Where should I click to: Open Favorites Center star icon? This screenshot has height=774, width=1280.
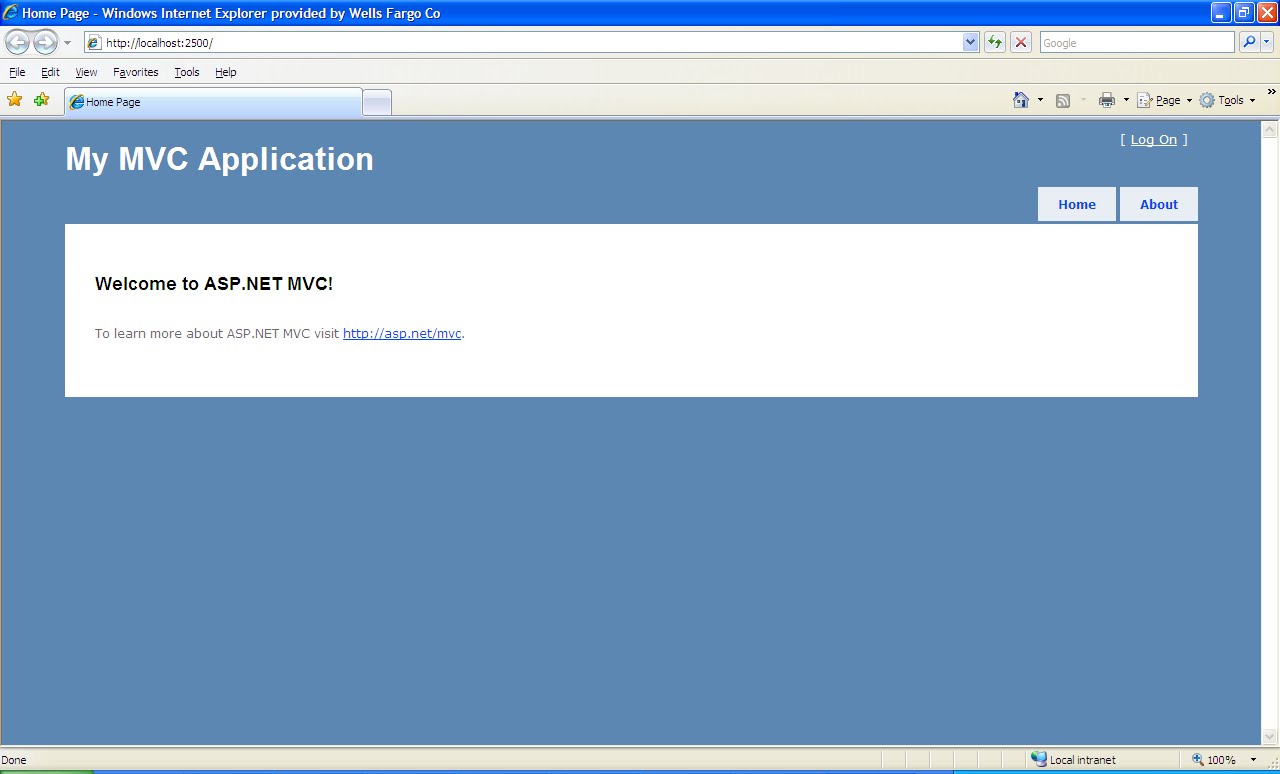pos(14,100)
